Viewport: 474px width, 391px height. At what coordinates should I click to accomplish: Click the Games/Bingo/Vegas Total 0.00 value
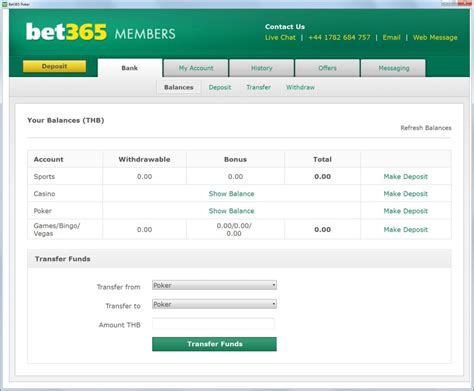coord(322,230)
